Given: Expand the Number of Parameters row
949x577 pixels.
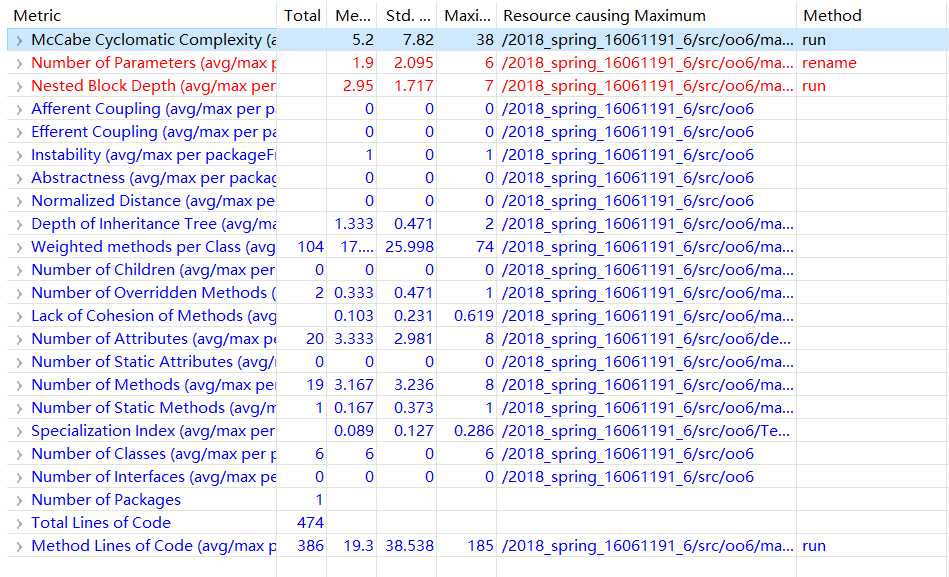Looking at the screenshot, I should point(19,64).
